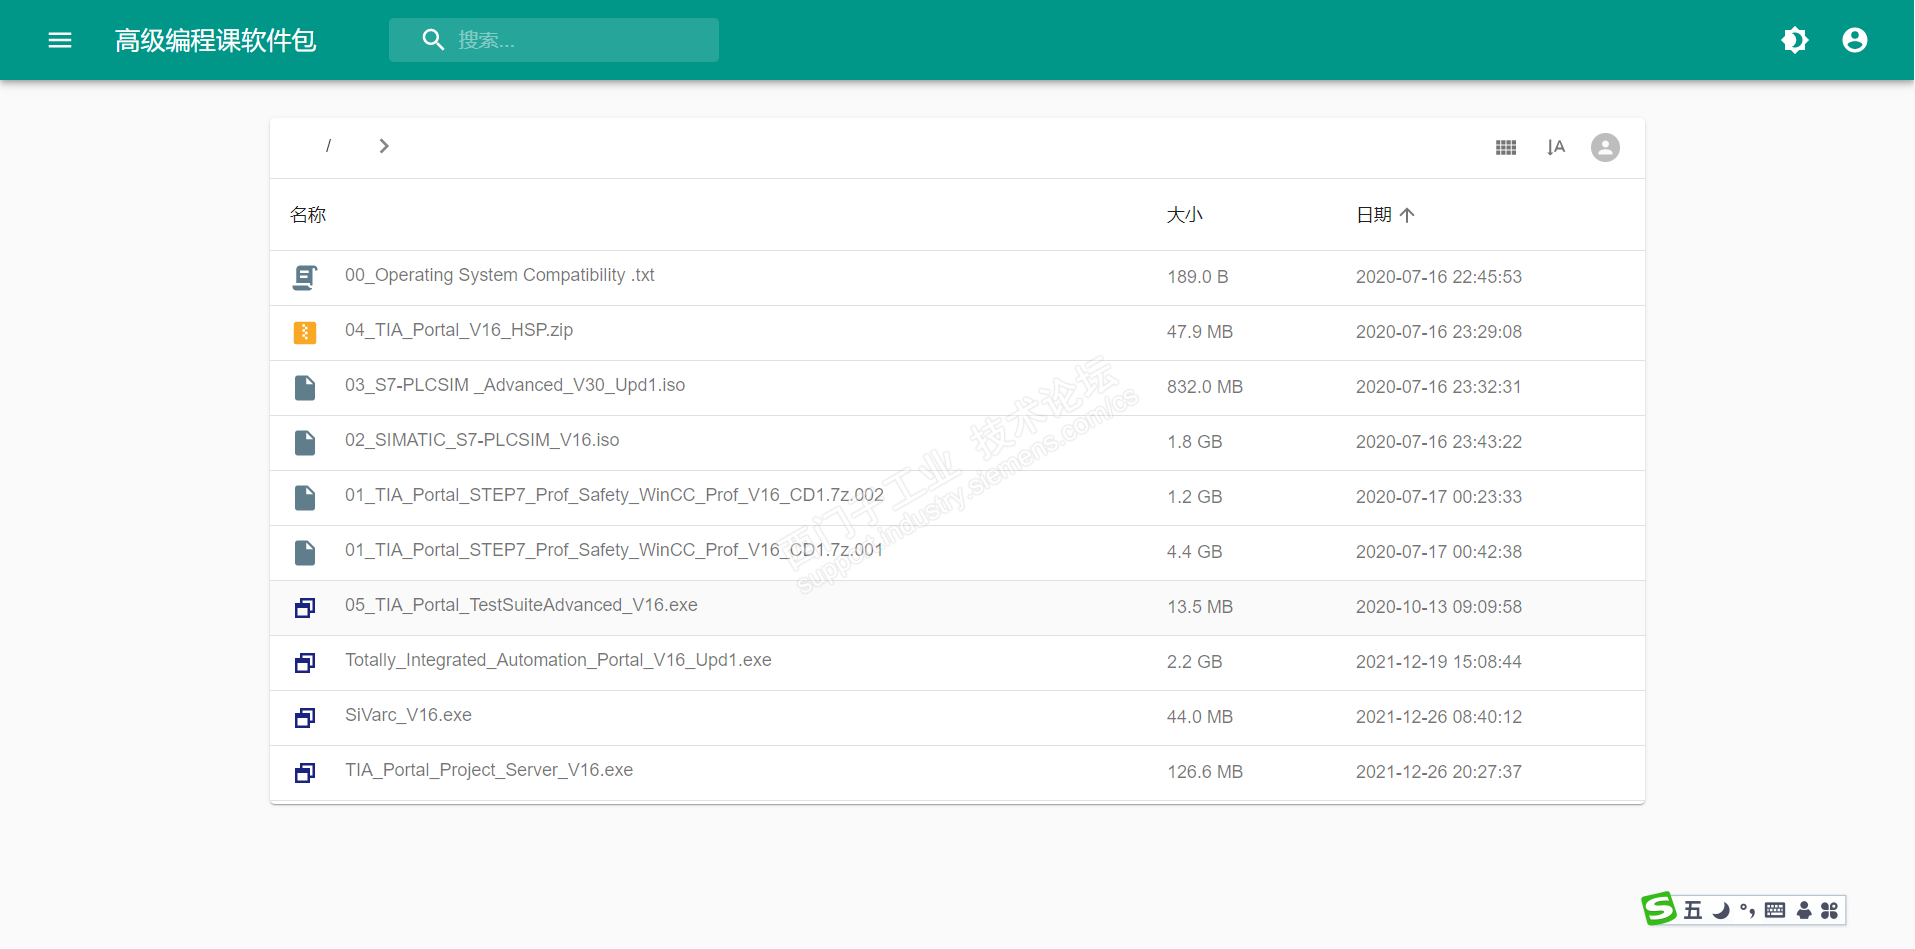This screenshot has width=1915, height=949.
Task: Open Sogou soft keyboard icon
Action: (1775, 910)
